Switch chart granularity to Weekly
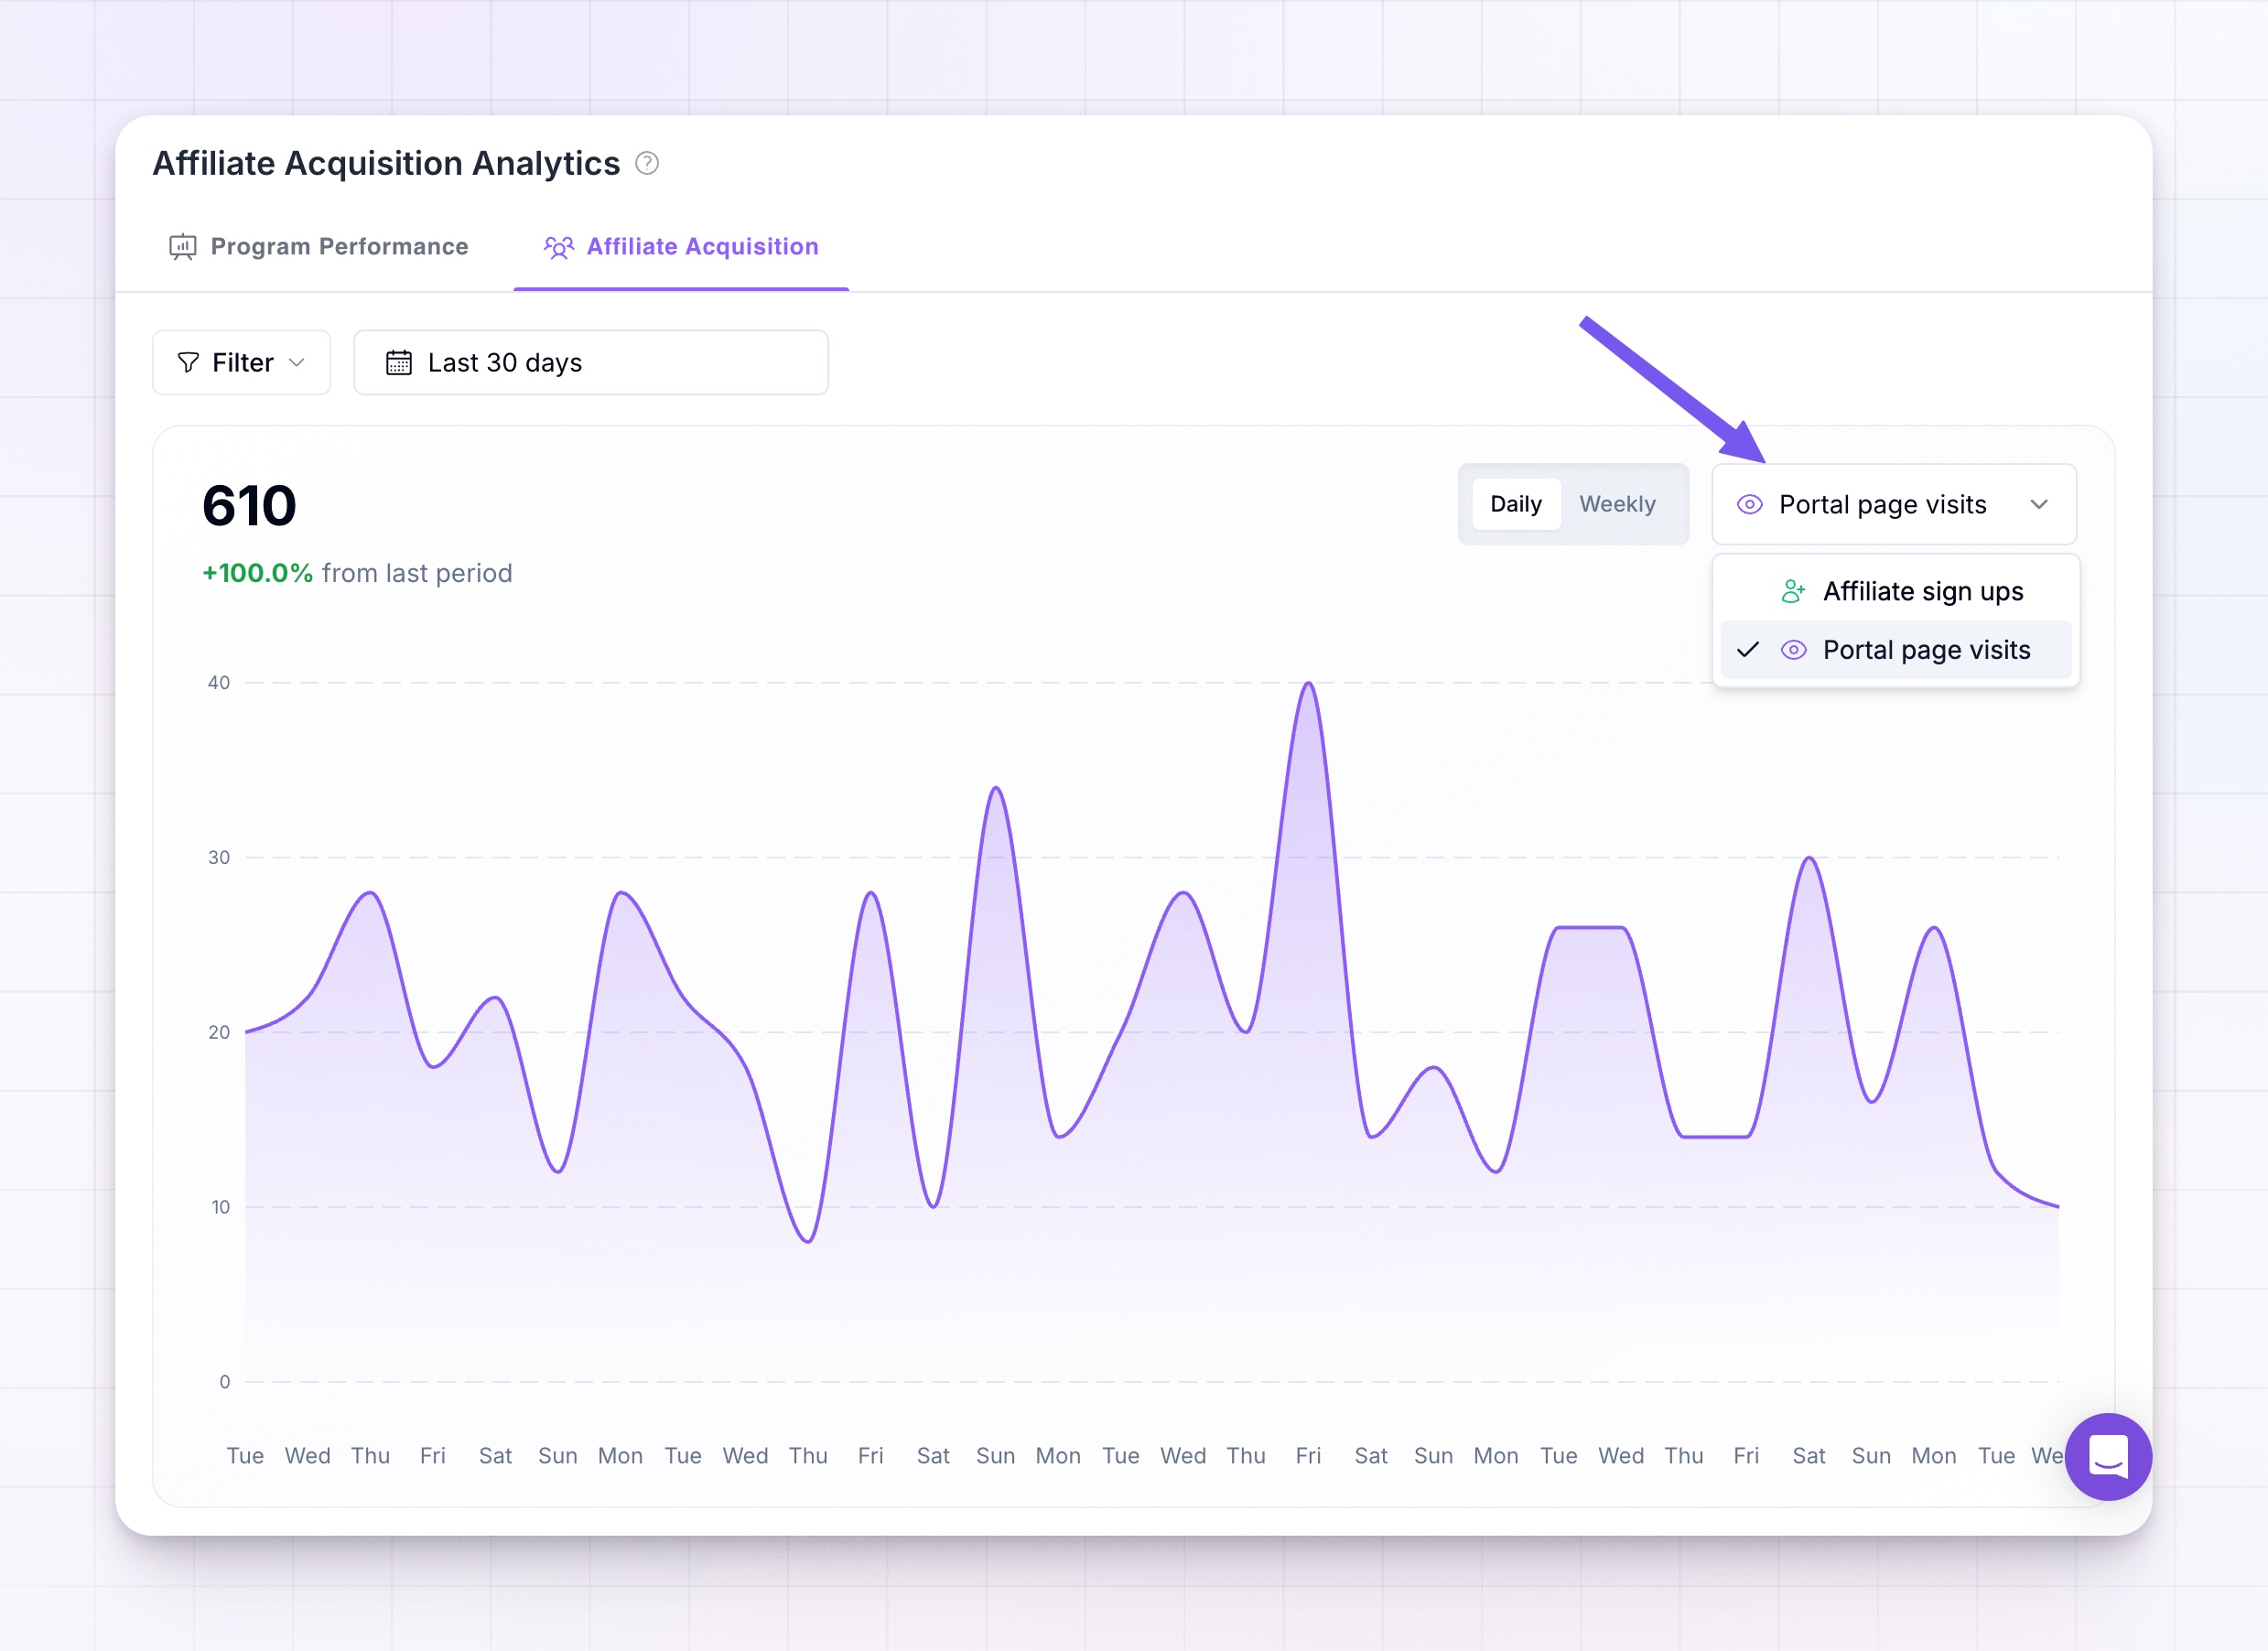The image size is (2268, 1651). tap(1617, 504)
